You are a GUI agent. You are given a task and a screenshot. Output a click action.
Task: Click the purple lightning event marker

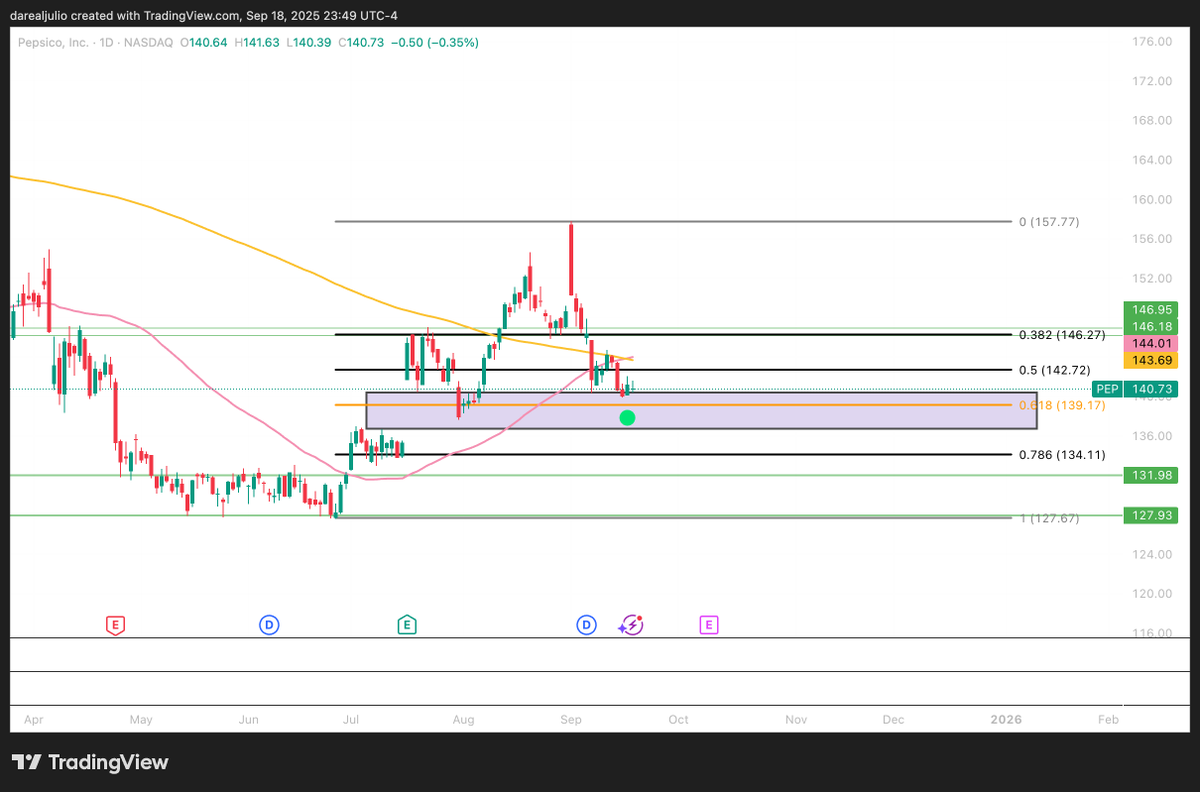[631, 625]
